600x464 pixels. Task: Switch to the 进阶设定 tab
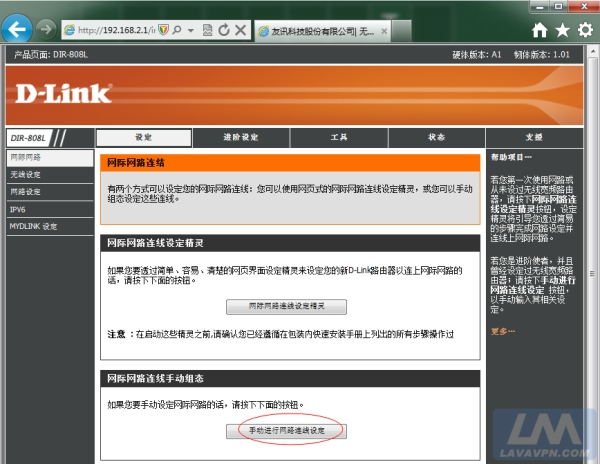(241, 138)
